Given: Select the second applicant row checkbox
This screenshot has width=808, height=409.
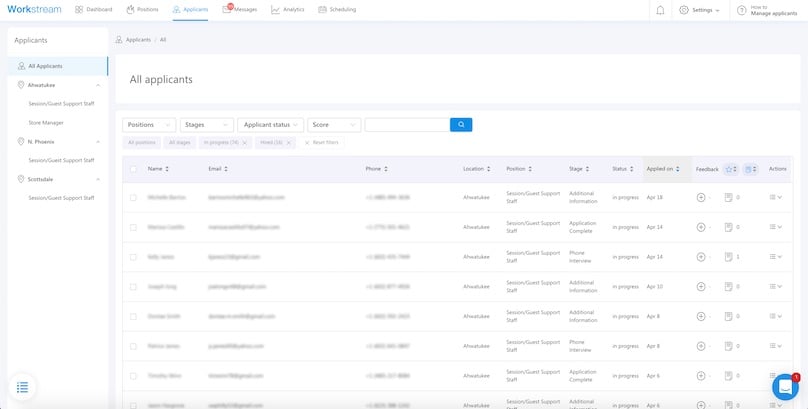Looking at the screenshot, I should click(x=133, y=227).
